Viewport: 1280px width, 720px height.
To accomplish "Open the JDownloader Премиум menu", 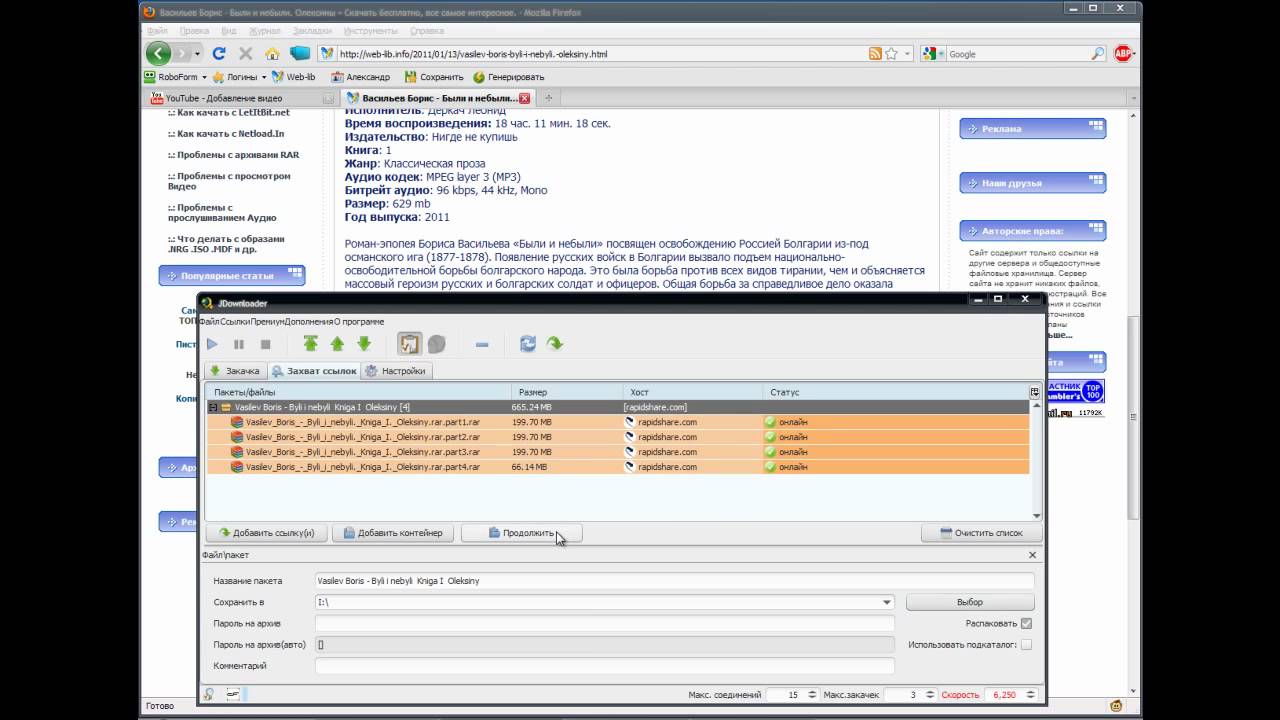I will [x=267, y=321].
